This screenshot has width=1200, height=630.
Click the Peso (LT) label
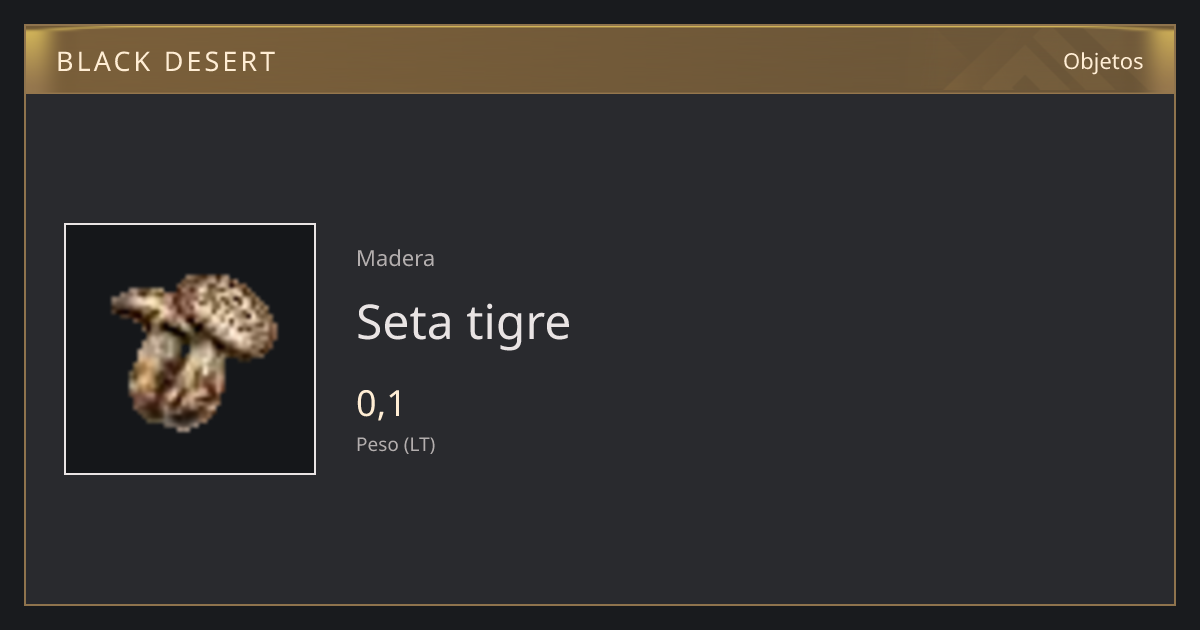click(x=396, y=444)
